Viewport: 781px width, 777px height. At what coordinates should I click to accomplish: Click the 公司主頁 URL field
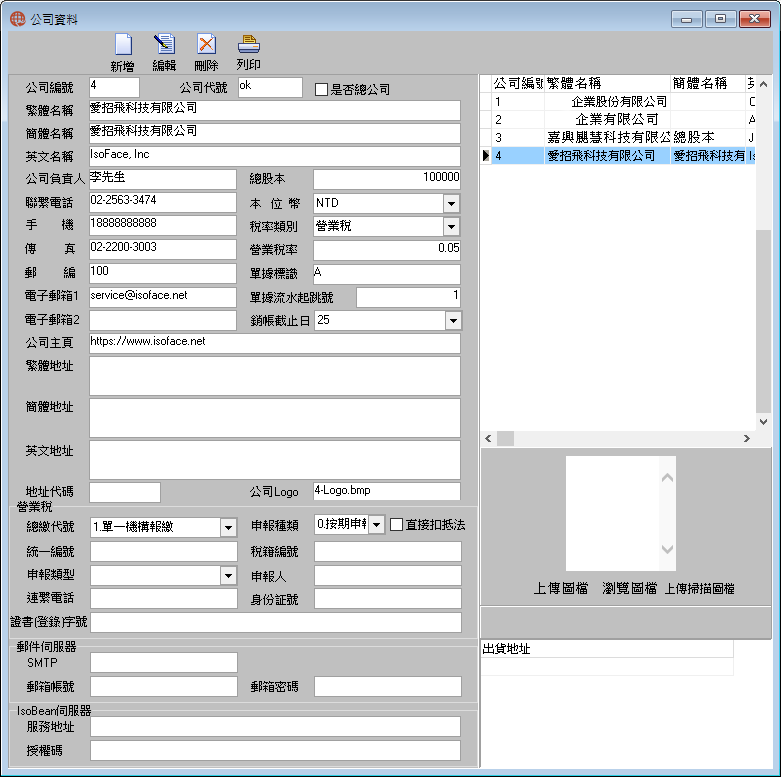coord(275,343)
